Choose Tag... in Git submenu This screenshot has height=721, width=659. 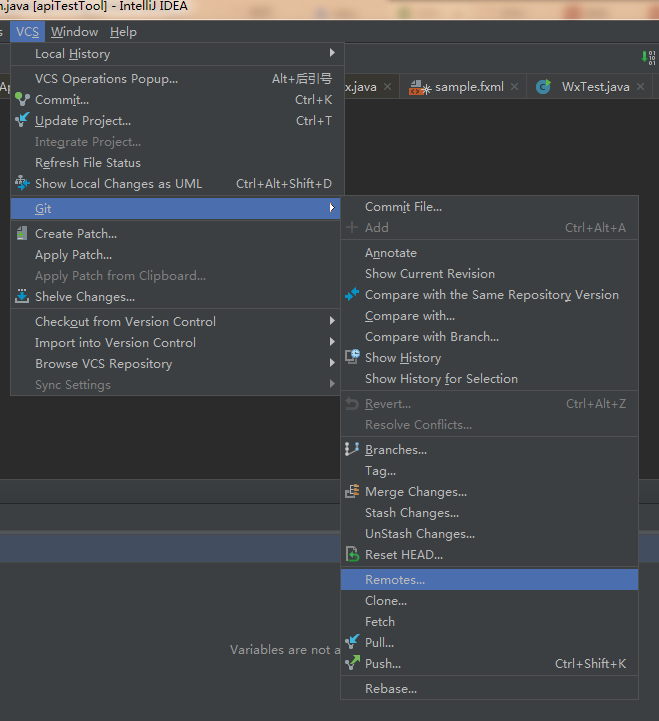pyautogui.click(x=489, y=471)
